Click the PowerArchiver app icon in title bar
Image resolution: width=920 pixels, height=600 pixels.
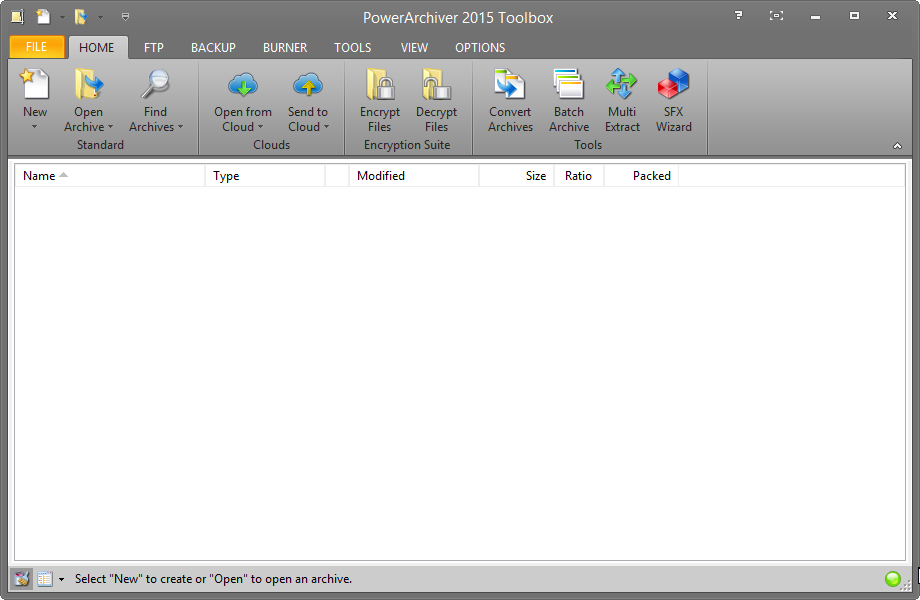click(x=18, y=16)
